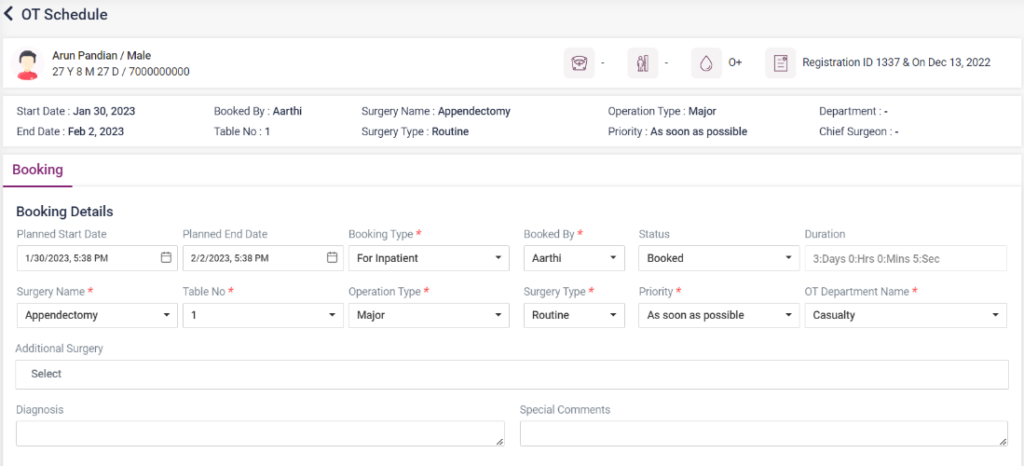Click the patient avatar icon
1024x466 pixels.
(28, 64)
